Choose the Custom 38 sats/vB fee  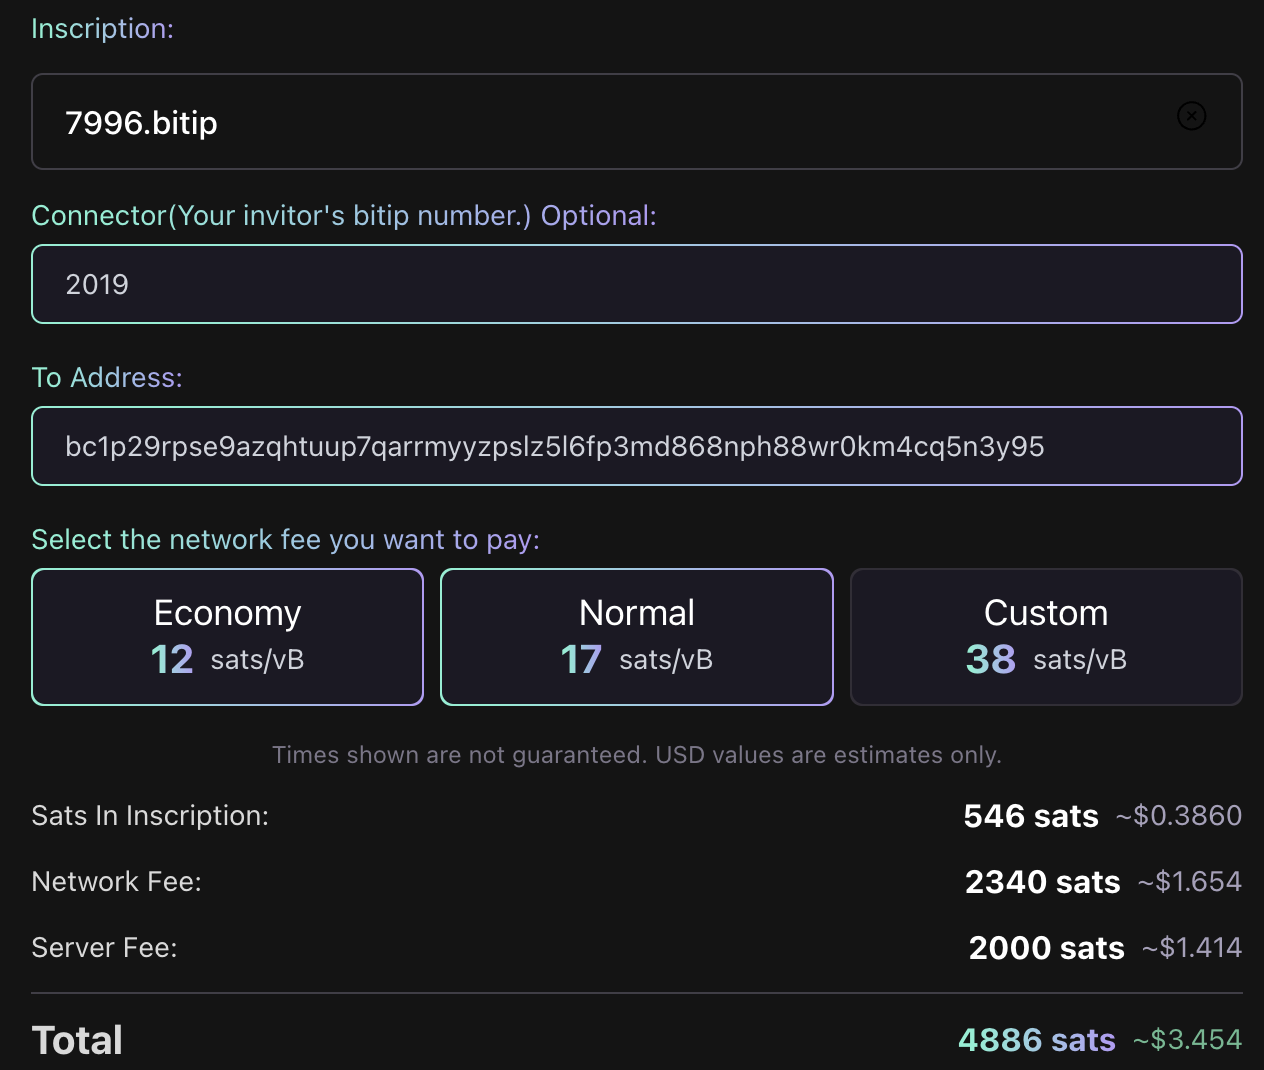[x=1045, y=637]
